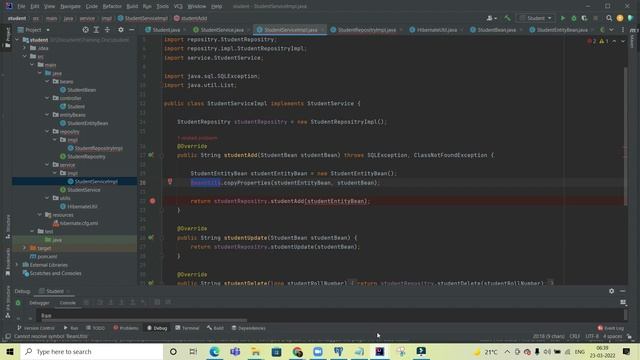Viewport: 640px width, 360px height.
Task: Open Debug panel settings gear
Action: 611,291
